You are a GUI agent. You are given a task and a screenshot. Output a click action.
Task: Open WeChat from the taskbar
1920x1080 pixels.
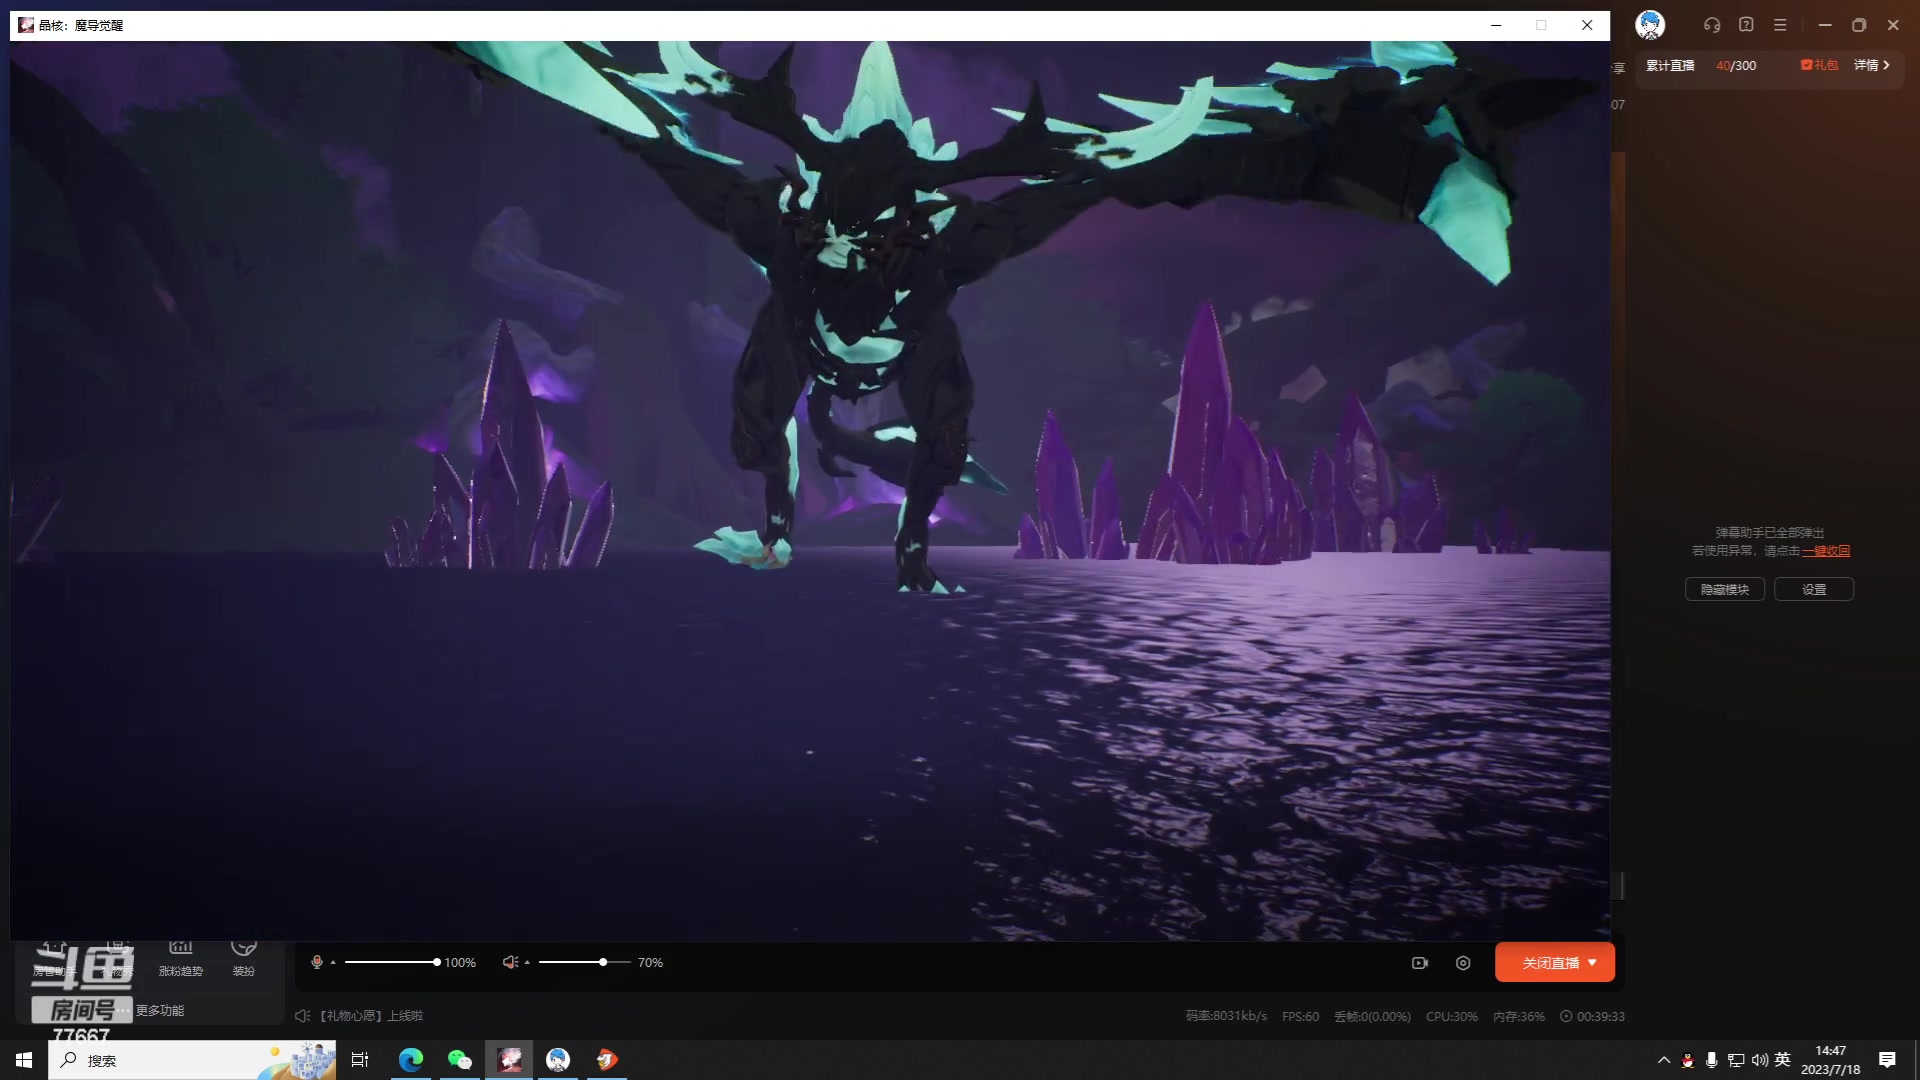pos(460,1060)
